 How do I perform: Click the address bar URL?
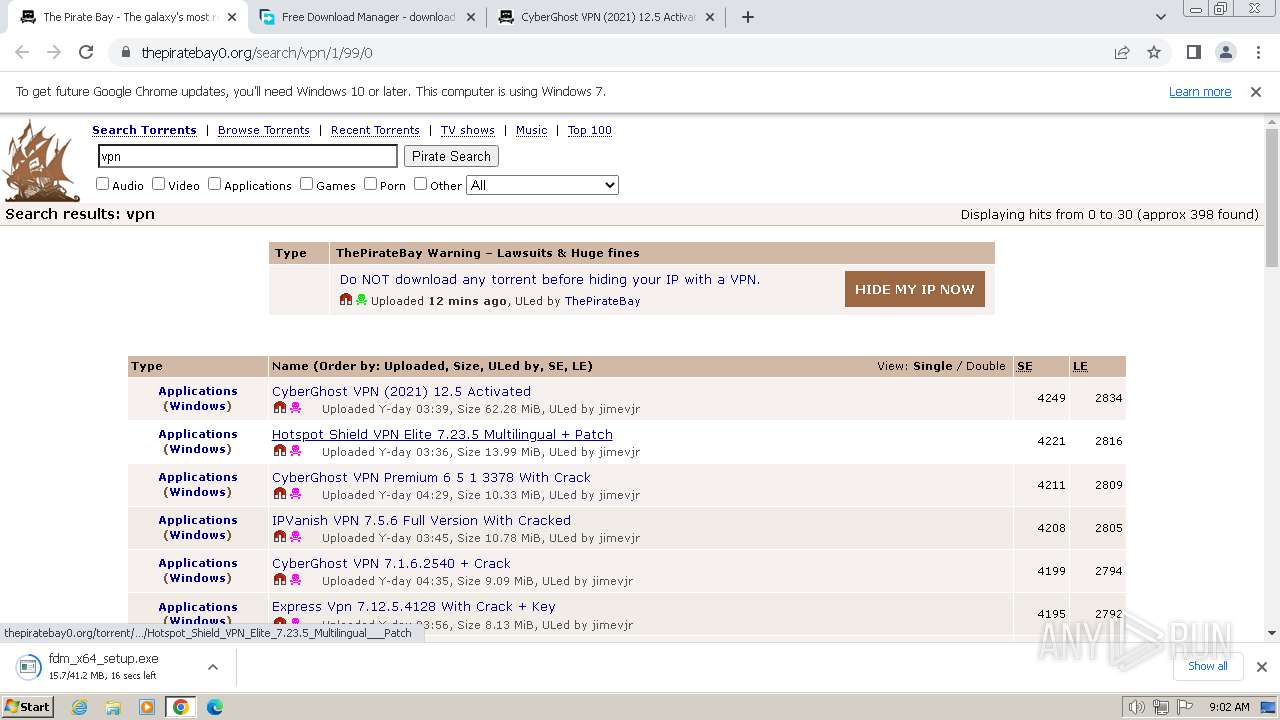257,53
